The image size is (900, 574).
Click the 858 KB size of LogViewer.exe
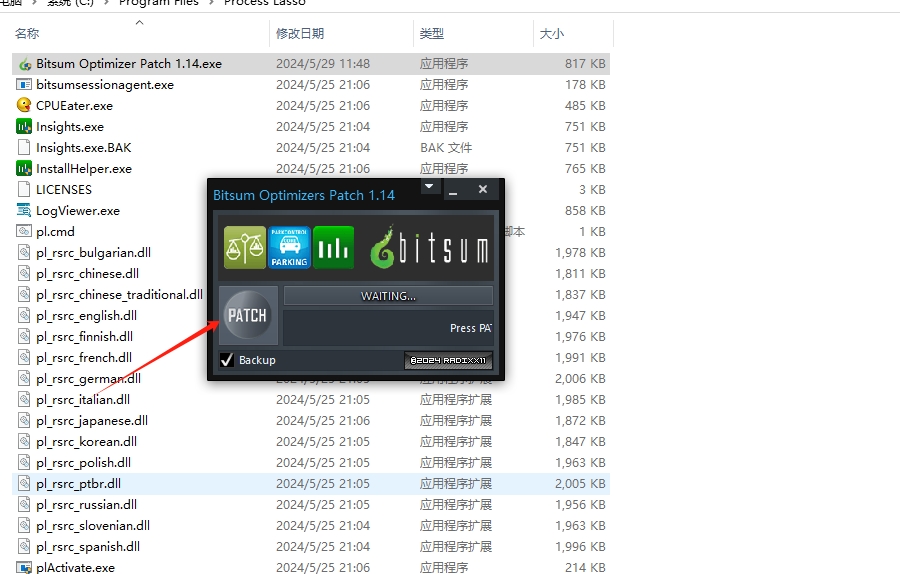tap(585, 211)
